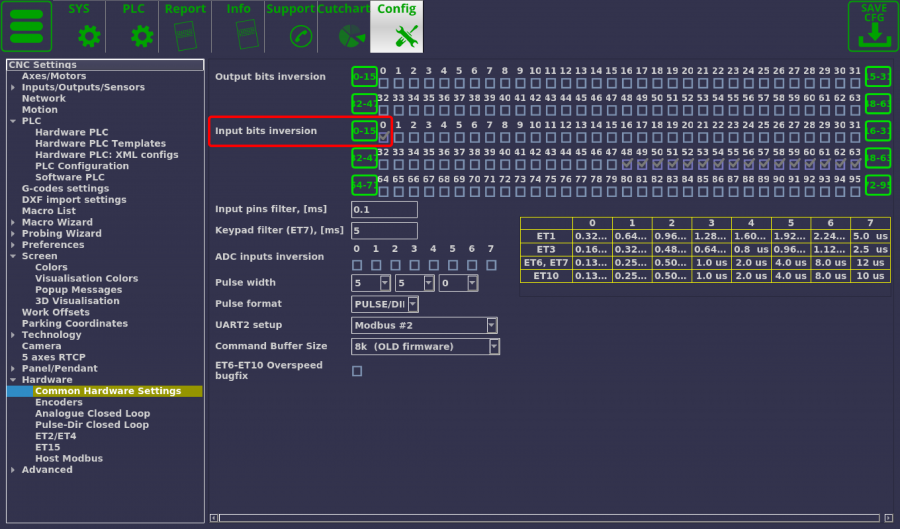
Task: Open the Report document icon
Action: pyautogui.click(x=185, y=36)
